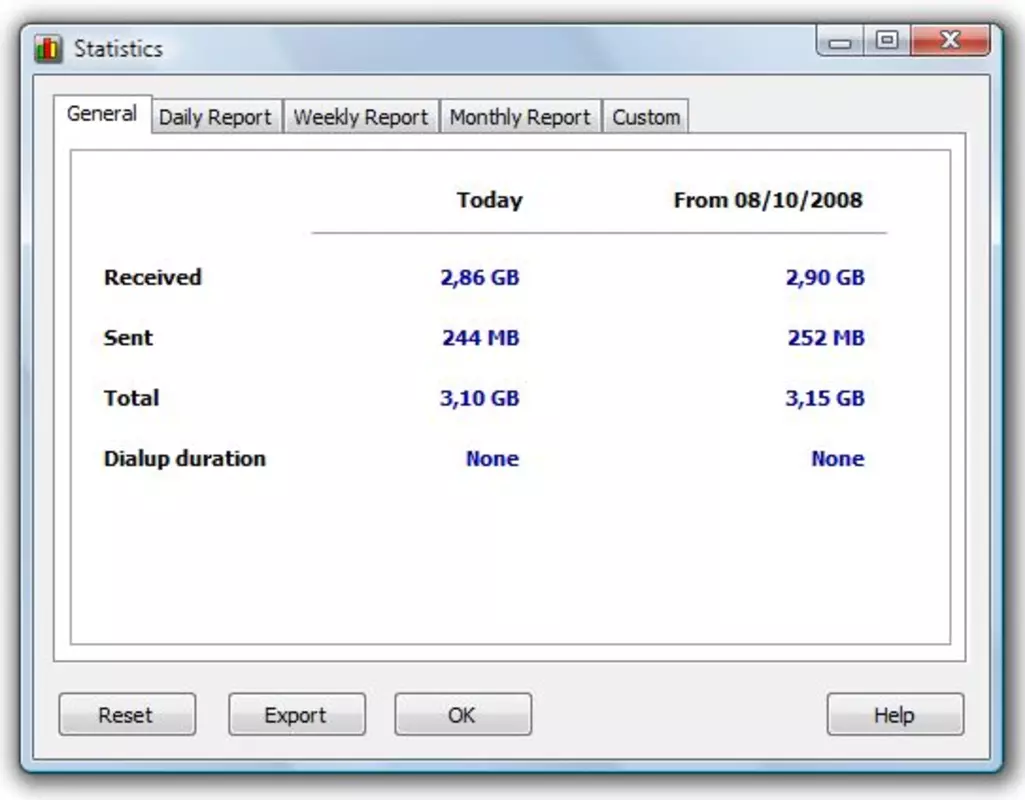Select the 3,15 GB total value

[x=825, y=398]
